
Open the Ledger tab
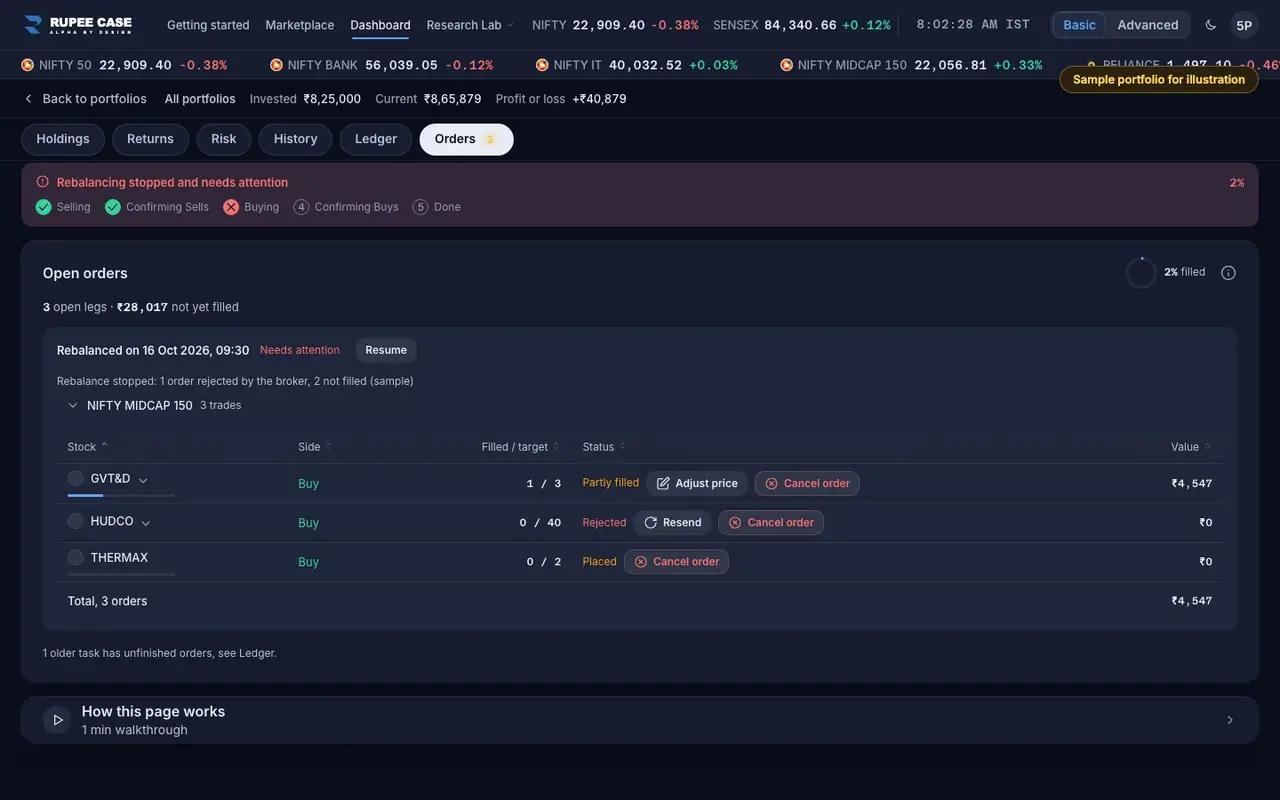click(x=376, y=139)
